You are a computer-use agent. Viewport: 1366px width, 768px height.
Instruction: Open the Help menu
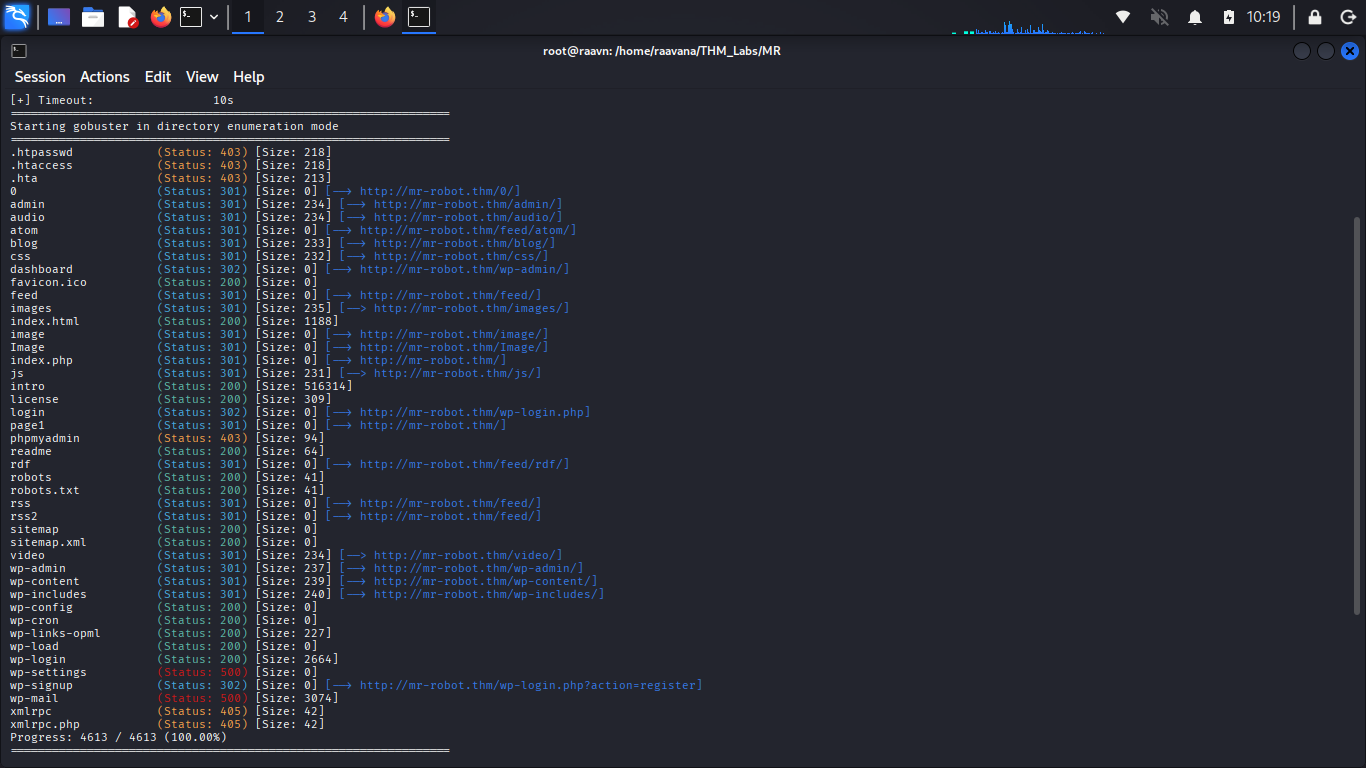coord(249,77)
